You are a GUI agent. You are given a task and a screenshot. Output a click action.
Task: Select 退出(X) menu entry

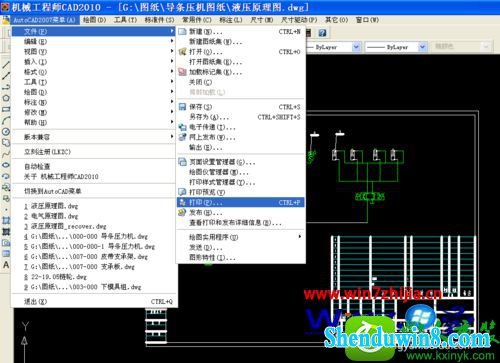click(x=94, y=301)
